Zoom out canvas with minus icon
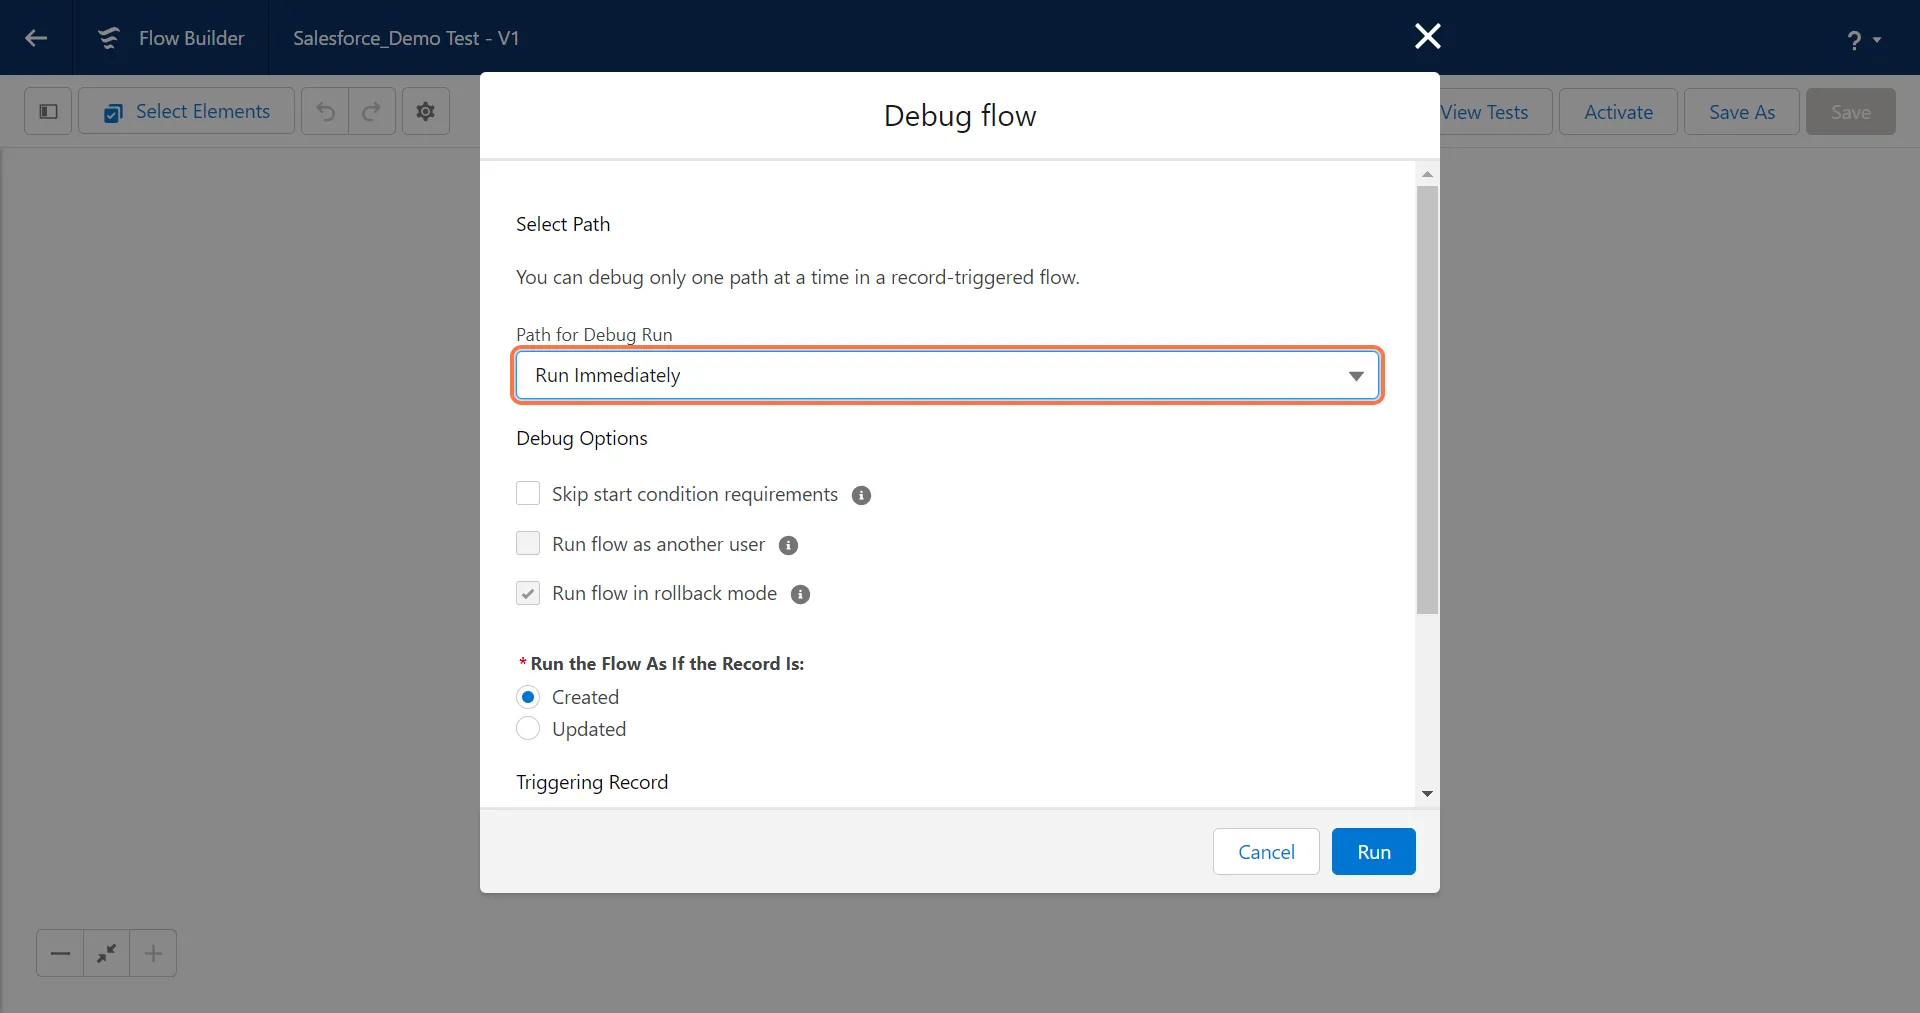The height and width of the screenshot is (1013, 1920). pyautogui.click(x=60, y=953)
